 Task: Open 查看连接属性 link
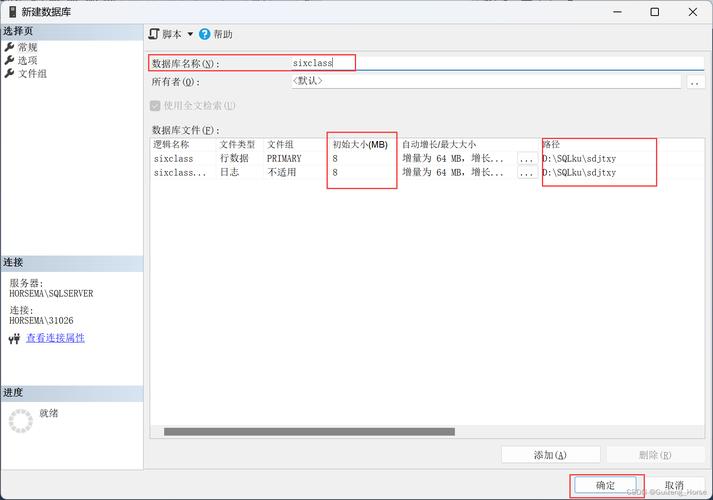[55, 338]
